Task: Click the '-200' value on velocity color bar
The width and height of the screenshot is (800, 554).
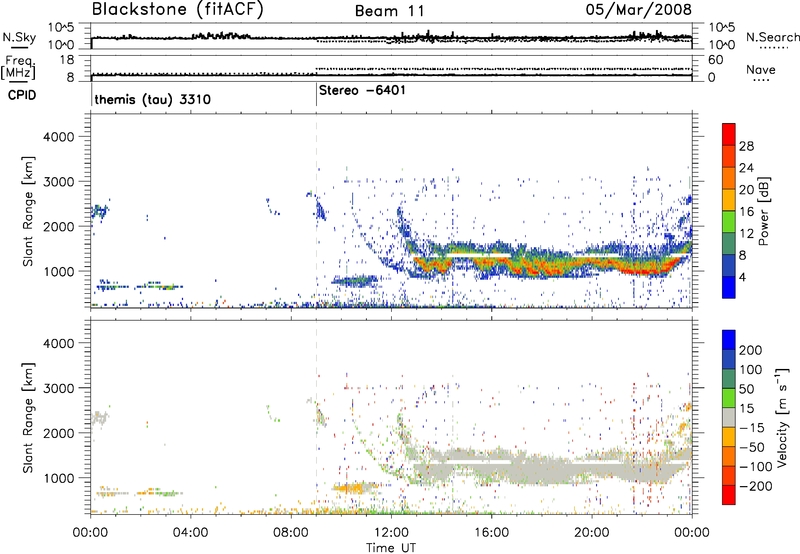Action: [x=755, y=486]
